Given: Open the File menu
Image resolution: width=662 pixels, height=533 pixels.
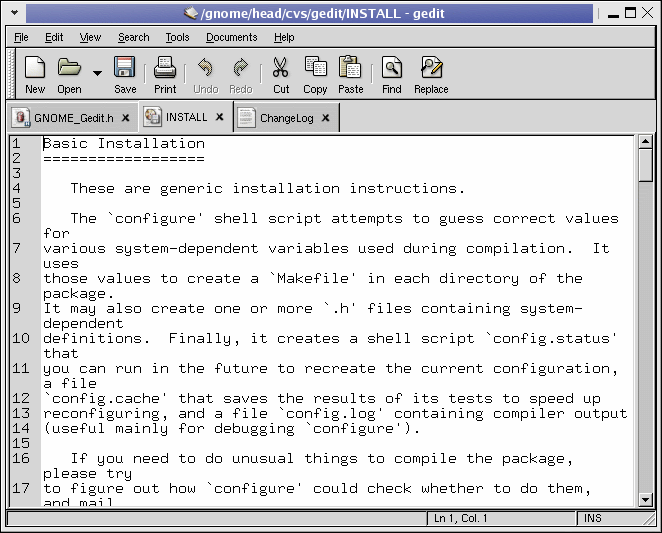Looking at the screenshot, I should coord(21,37).
